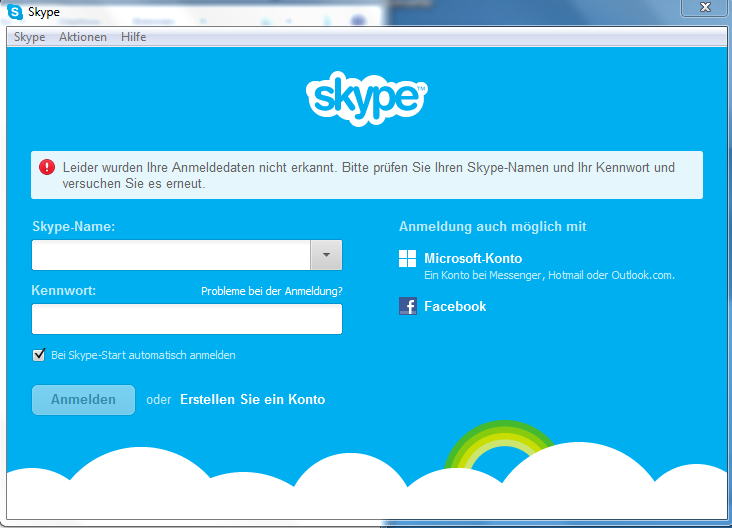Expand the Skype-Name dropdown arrow
Image resolution: width=732 pixels, height=528 pixels.
326,255
